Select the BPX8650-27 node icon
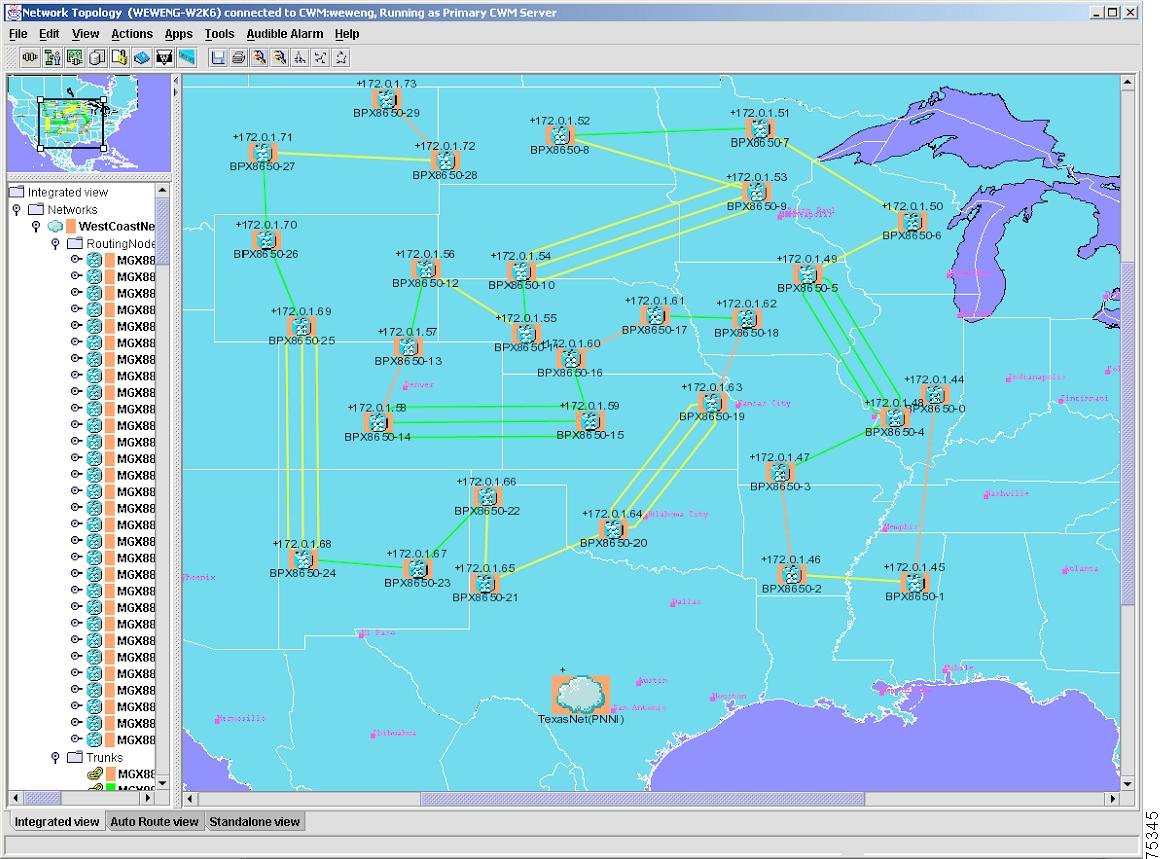Viewport: 1163px width, 859px height. [x=263, y=153]
